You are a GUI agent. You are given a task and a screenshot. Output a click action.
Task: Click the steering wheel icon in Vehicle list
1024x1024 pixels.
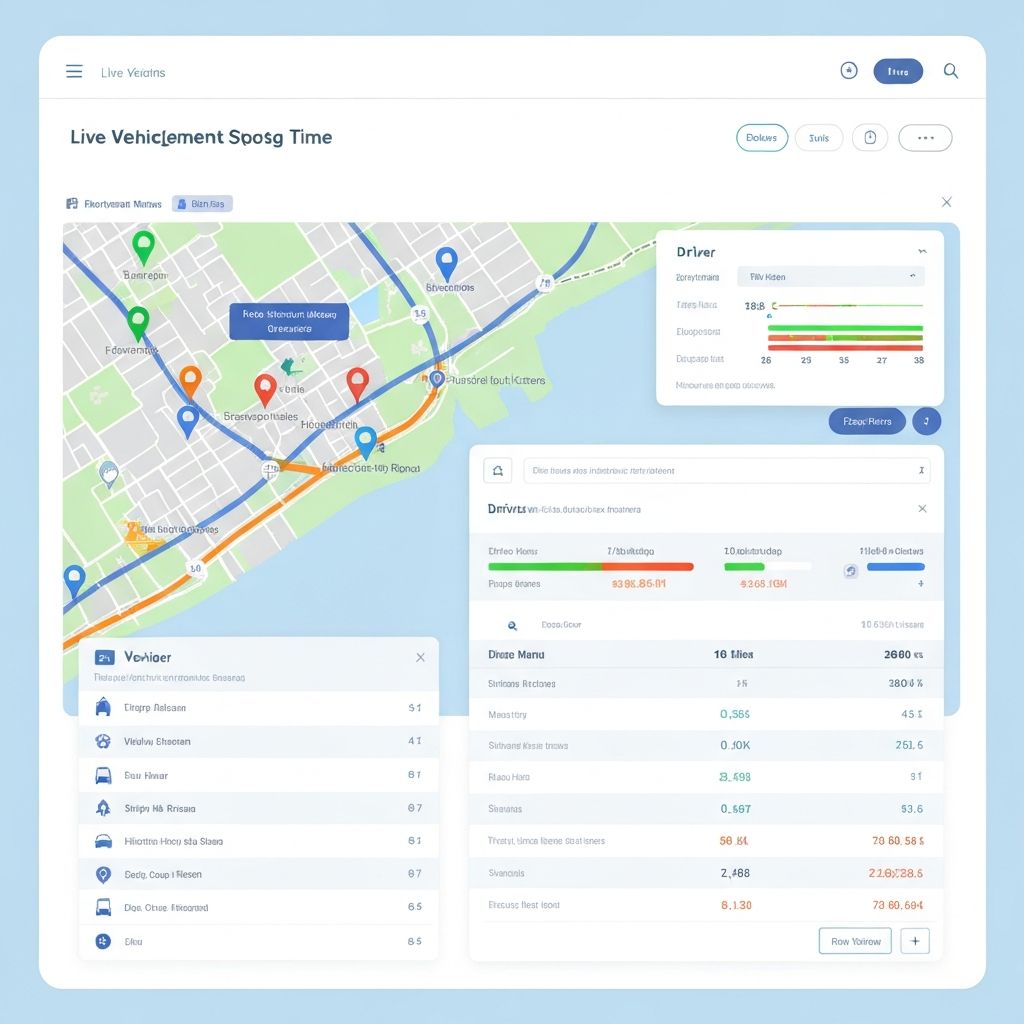(102, 741)
